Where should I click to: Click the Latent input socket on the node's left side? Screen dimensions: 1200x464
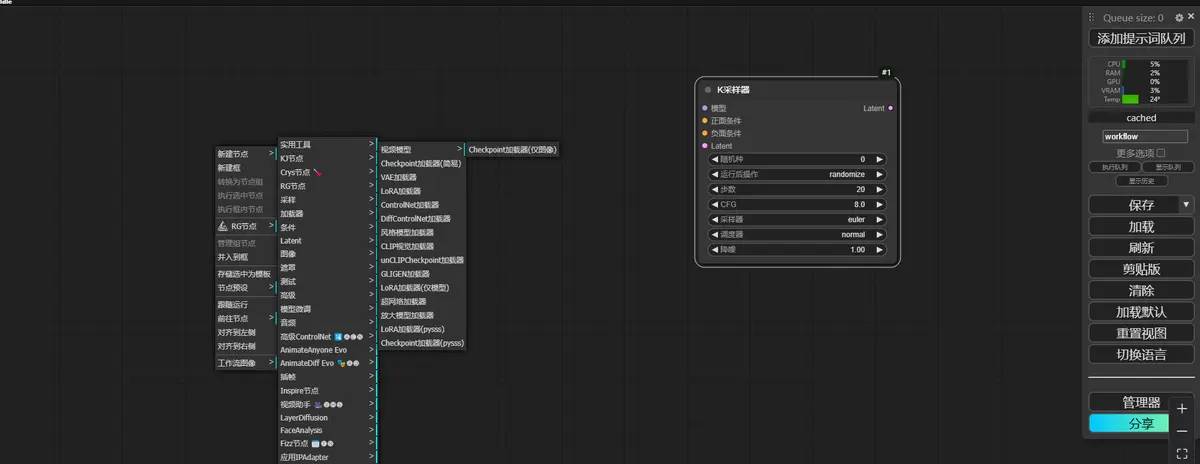pos(704,146)
